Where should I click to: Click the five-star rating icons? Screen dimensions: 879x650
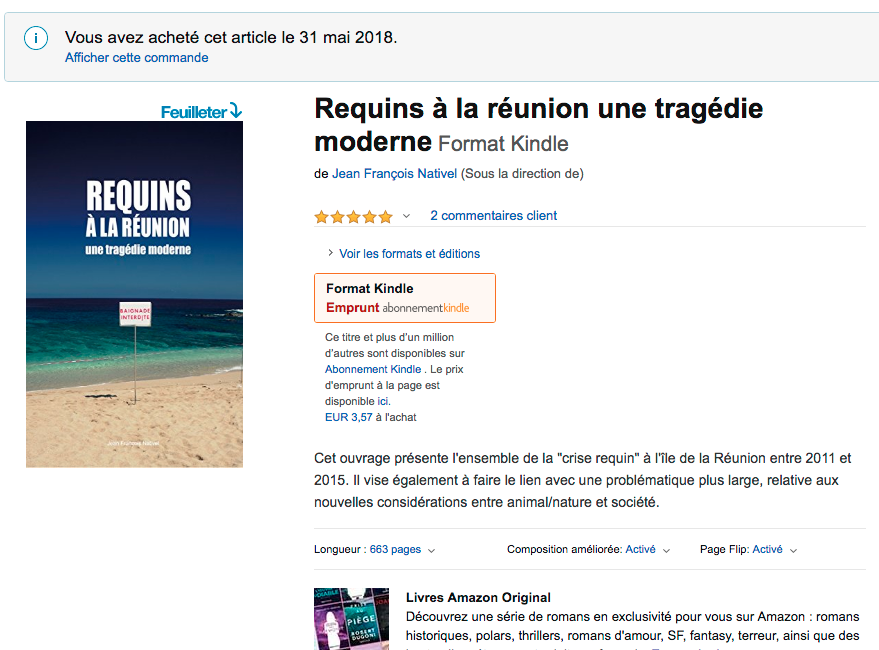click(x=354, y=216)
